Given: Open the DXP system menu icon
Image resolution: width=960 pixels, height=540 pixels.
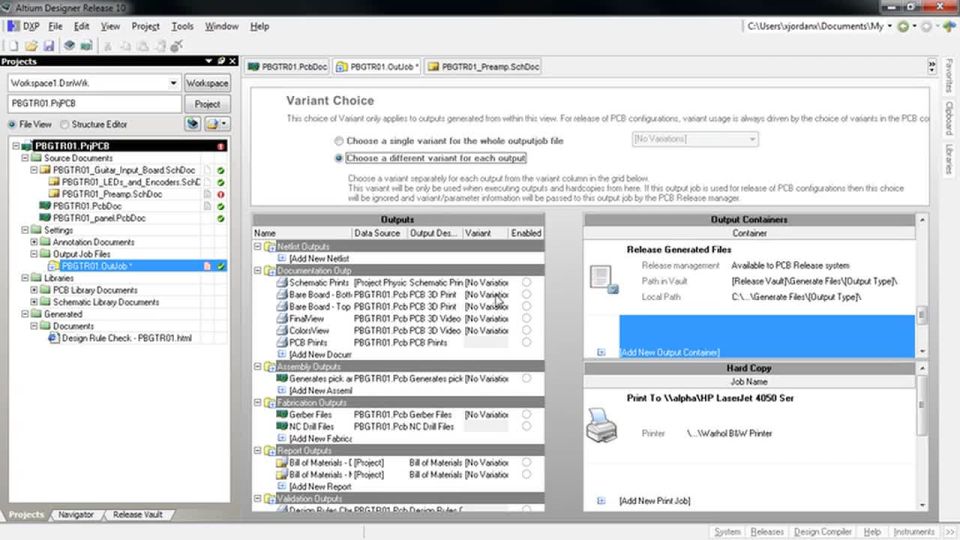Looking at the screenshot, I should pos(13,26).
